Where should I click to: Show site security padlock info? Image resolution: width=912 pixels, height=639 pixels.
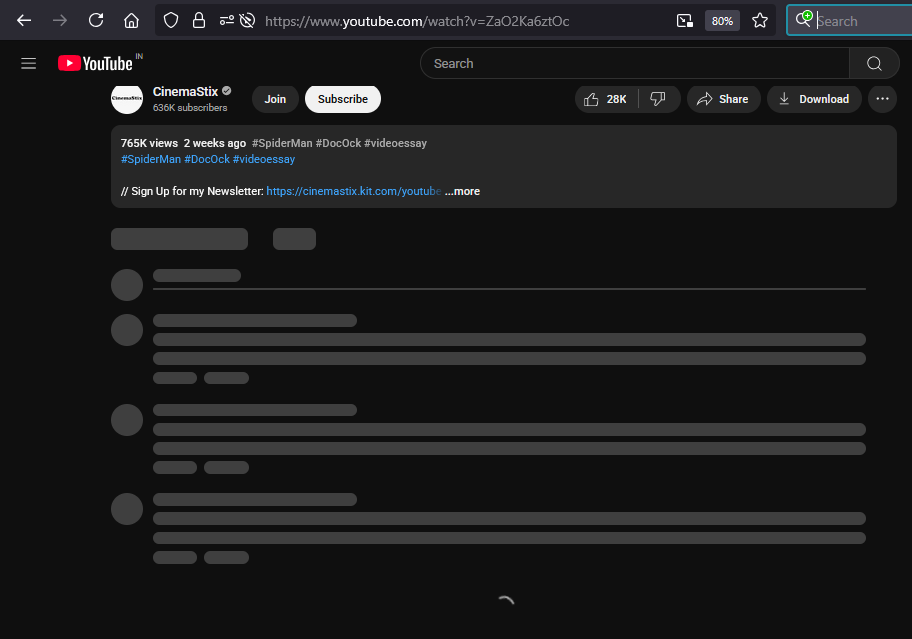coord(199,21)
